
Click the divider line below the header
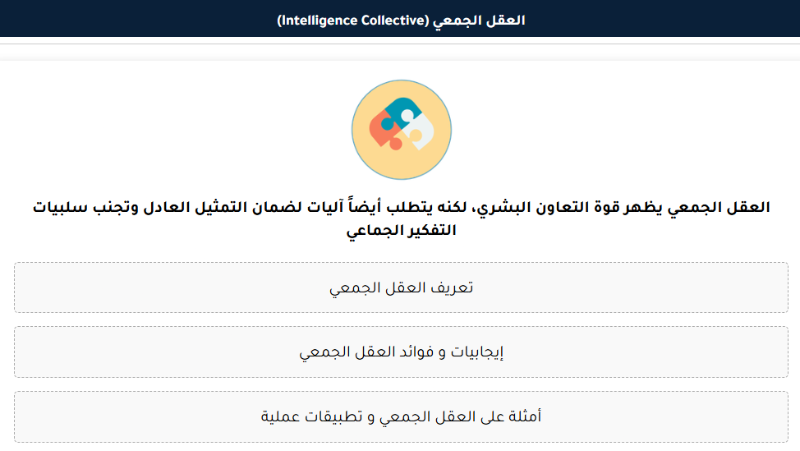400,44
